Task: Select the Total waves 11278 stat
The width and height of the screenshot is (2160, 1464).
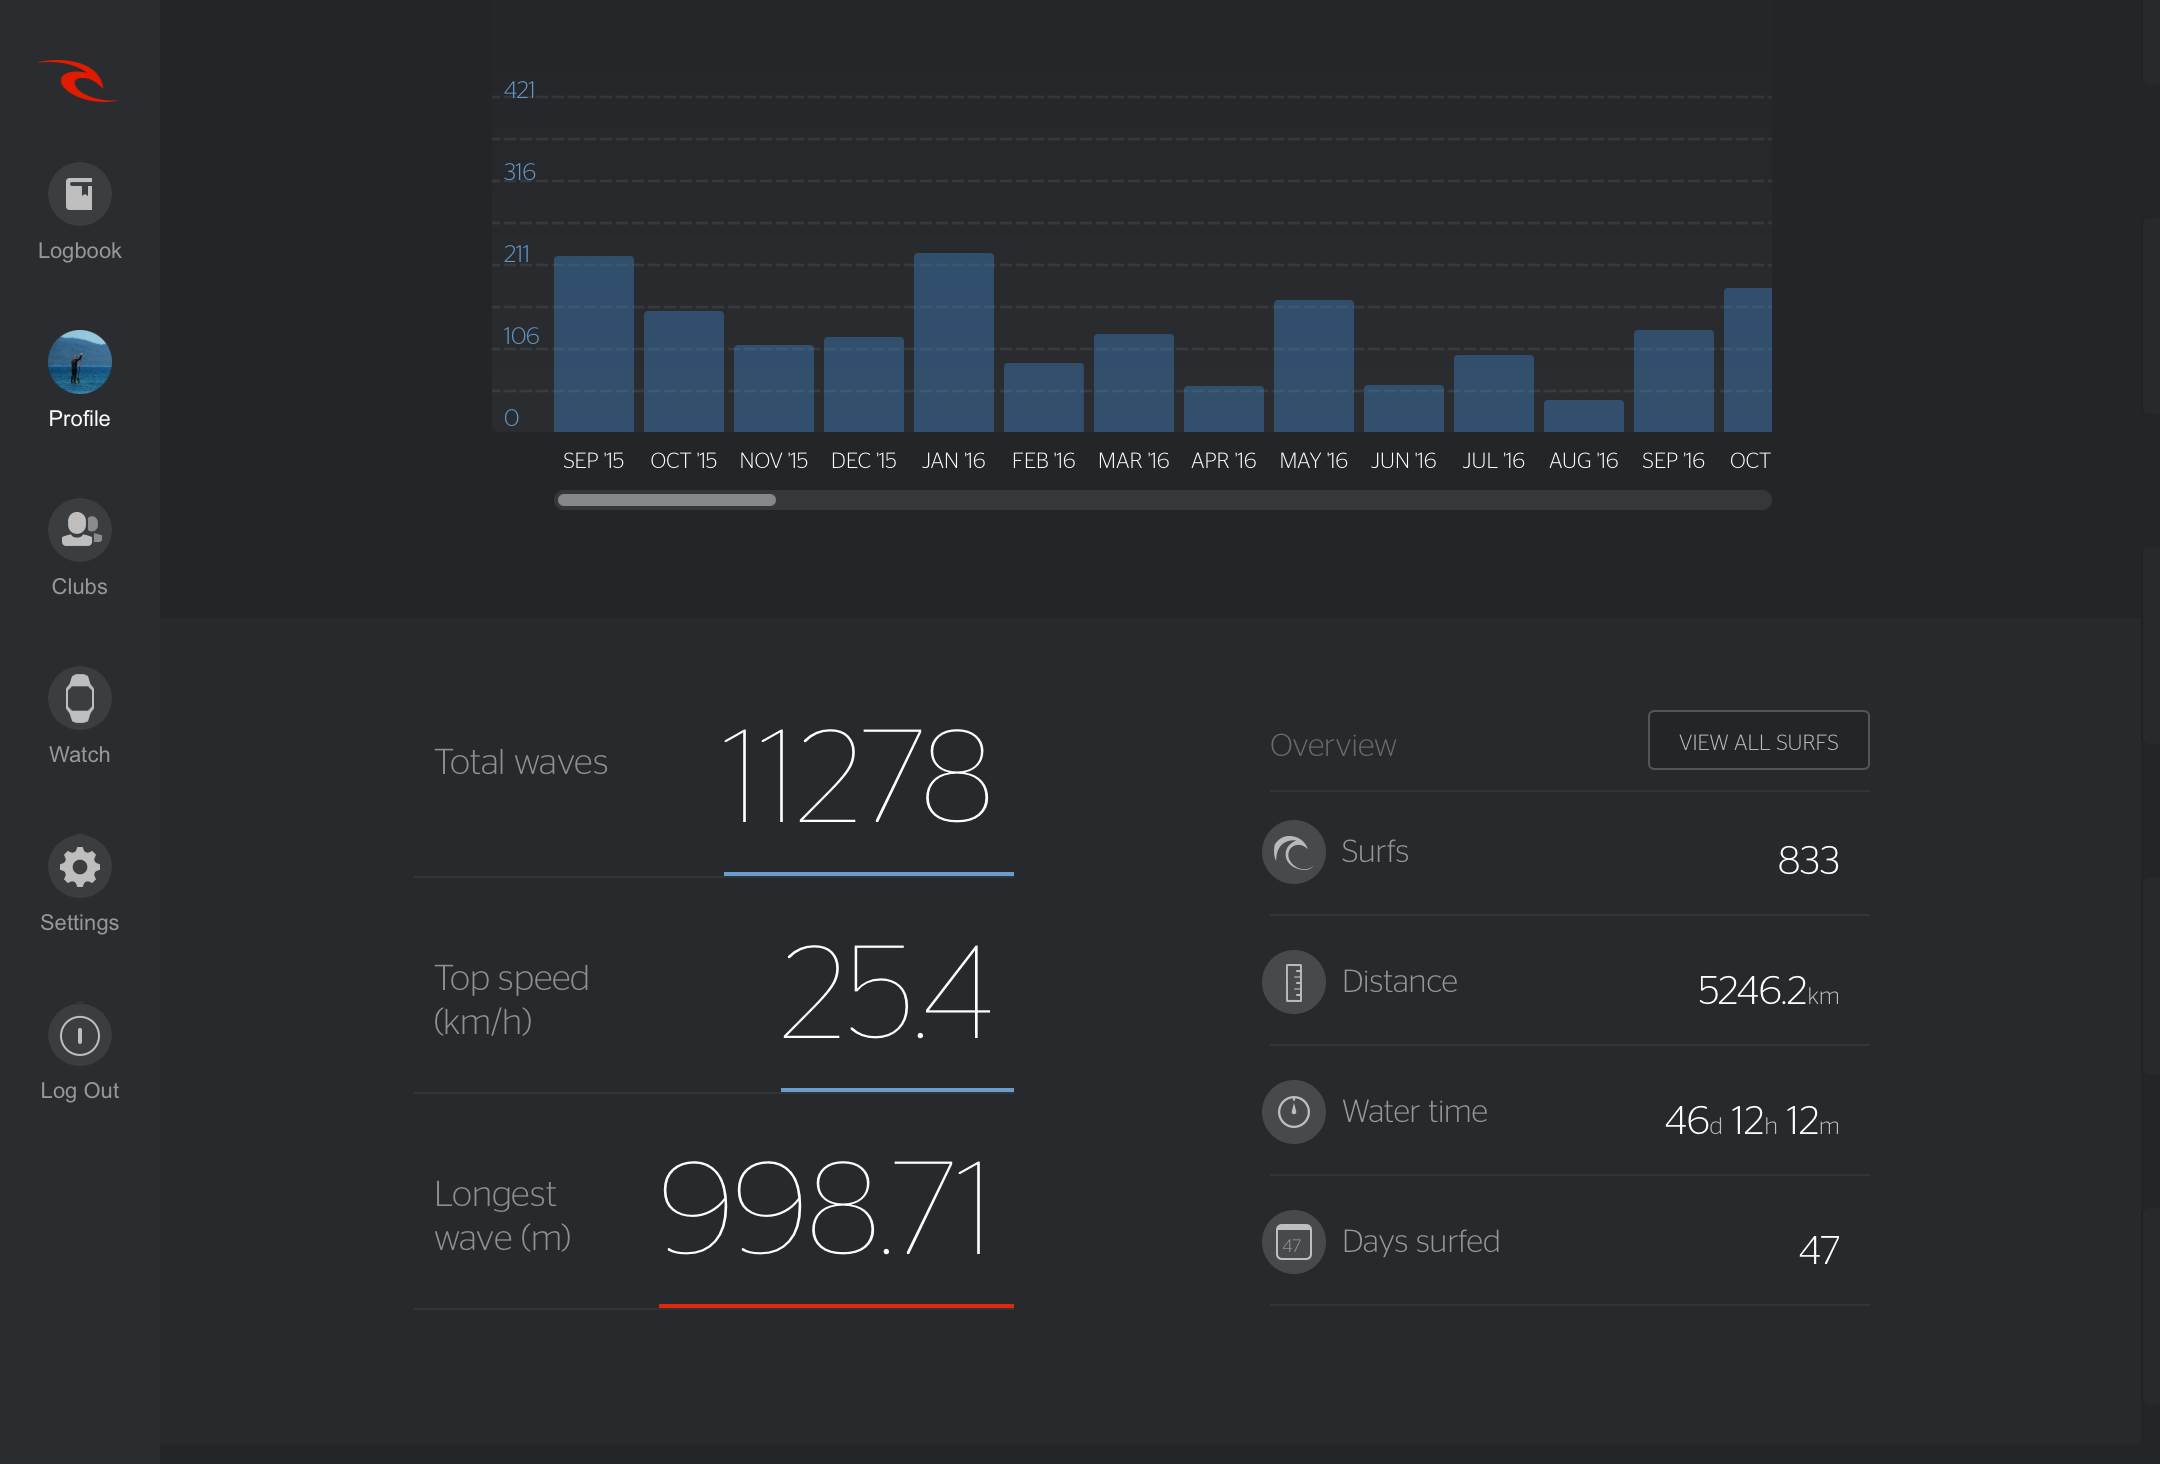Action: 855,775
